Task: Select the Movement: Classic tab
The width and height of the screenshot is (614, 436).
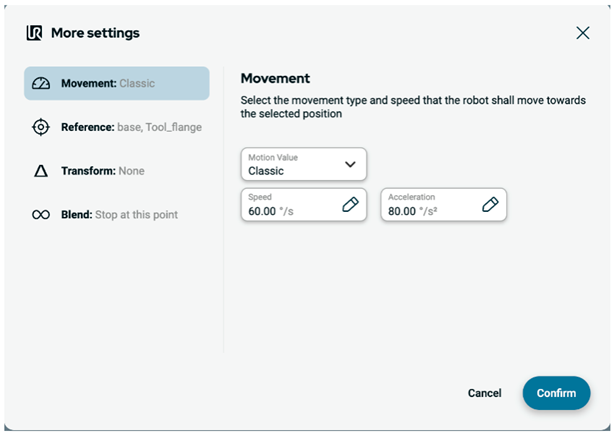Action: [117, 84]
